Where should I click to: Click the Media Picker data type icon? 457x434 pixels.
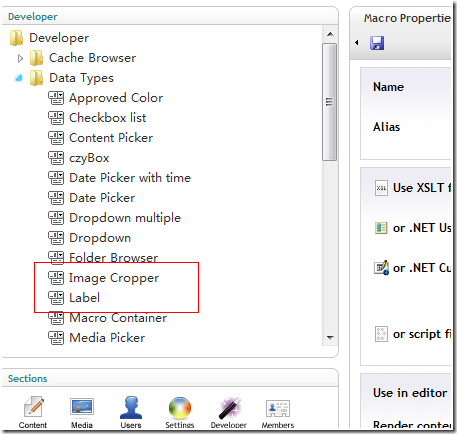(56, 338)
